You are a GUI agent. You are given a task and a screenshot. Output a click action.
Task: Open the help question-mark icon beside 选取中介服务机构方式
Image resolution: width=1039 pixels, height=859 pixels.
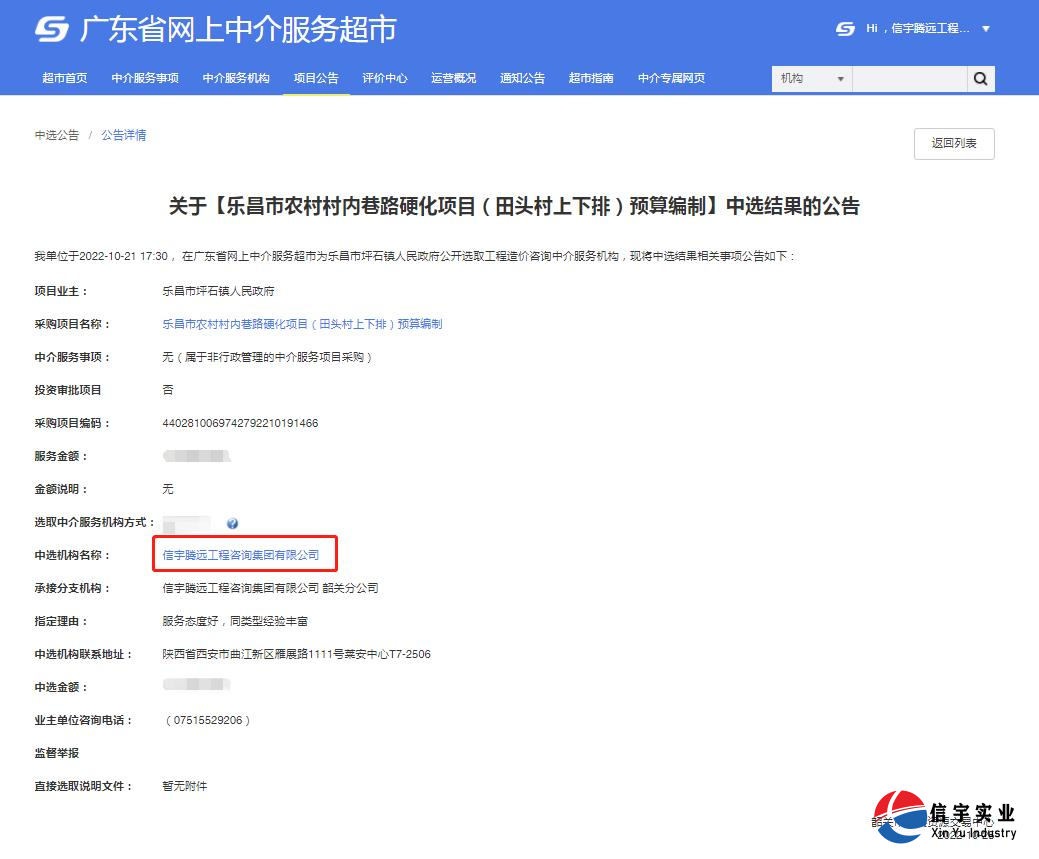click(x=233, y=522)
